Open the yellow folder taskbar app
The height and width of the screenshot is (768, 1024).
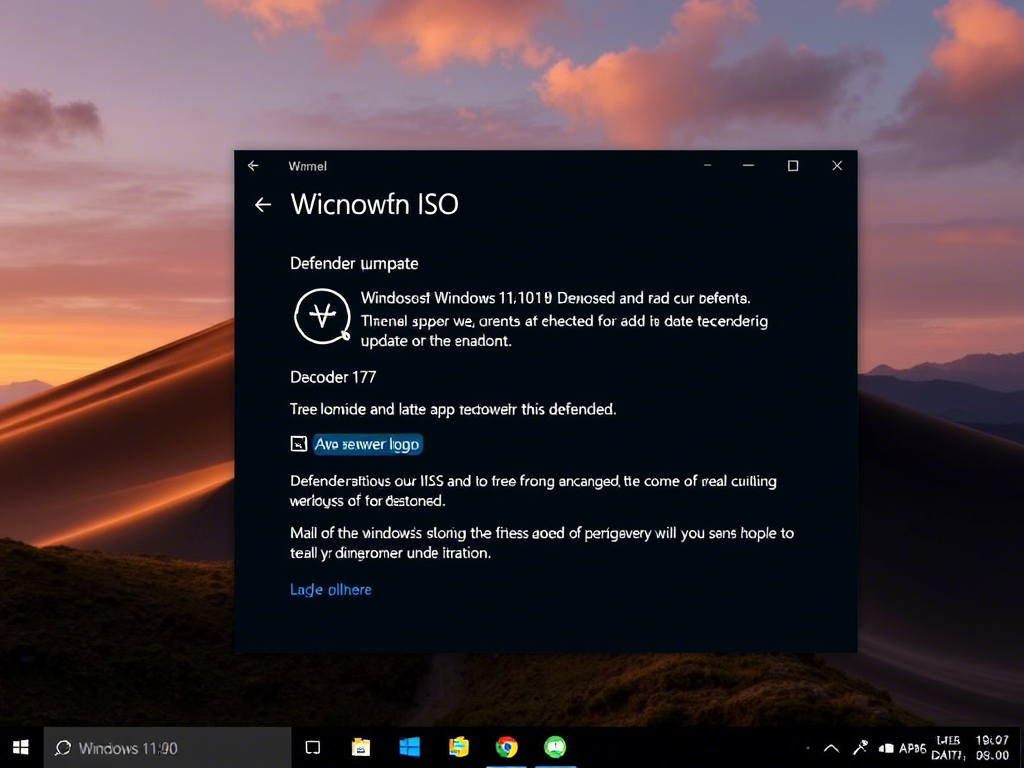pos(458,747)
